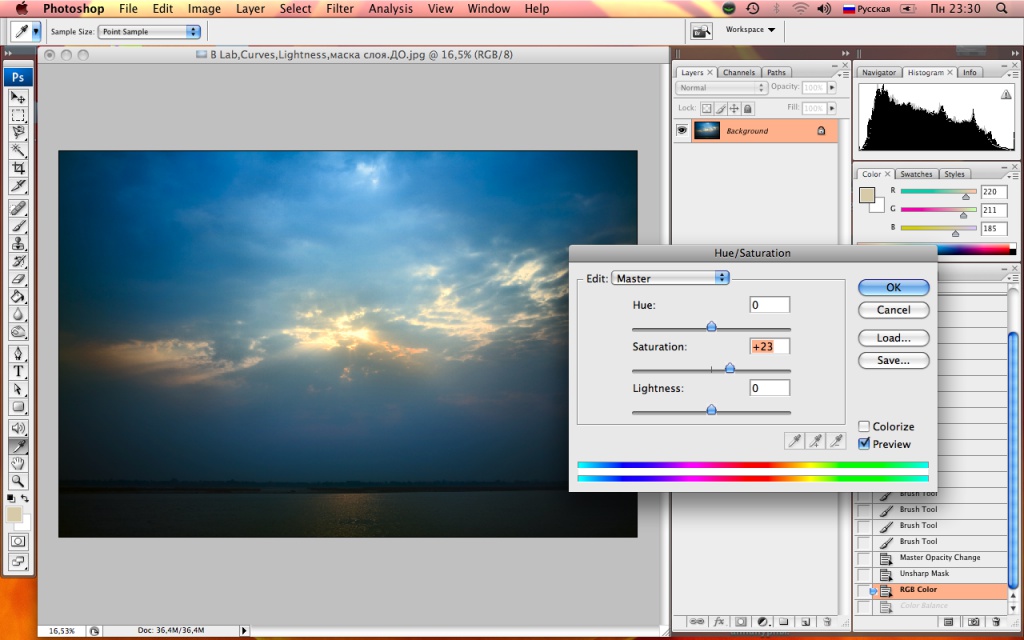The width and height of the screenshot is (1024, 640).
Task: Pick the Hand tool in the toolbox
Action: (x=18, y=464)
